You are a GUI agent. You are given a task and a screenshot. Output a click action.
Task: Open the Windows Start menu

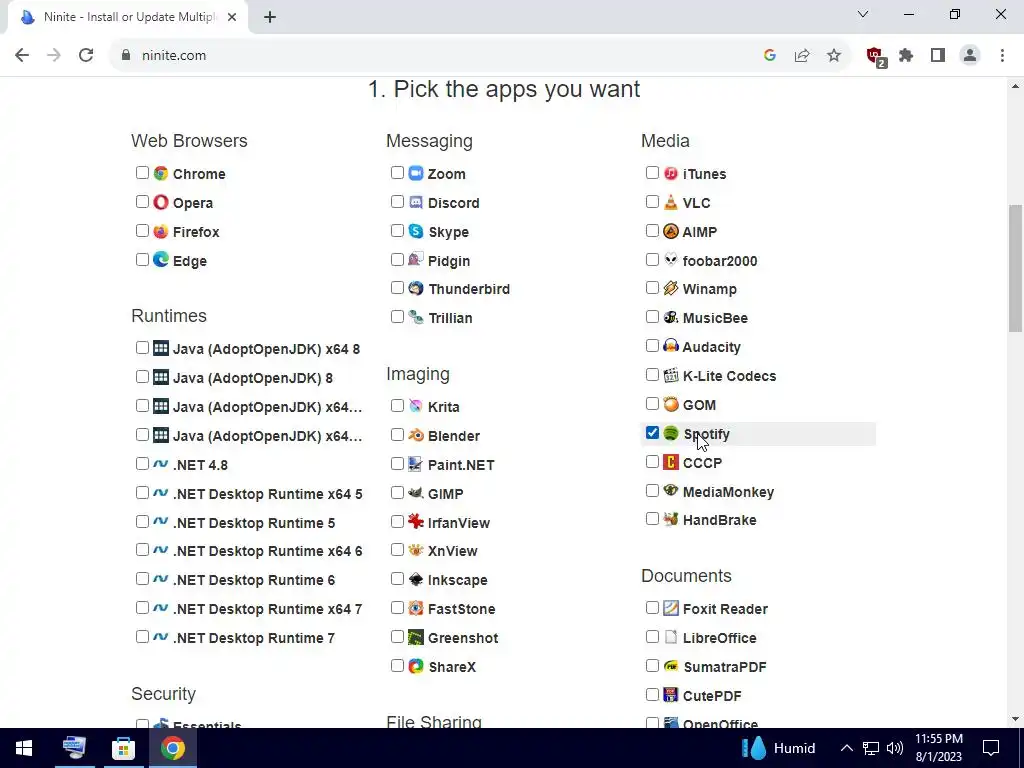tap(24, 748)
